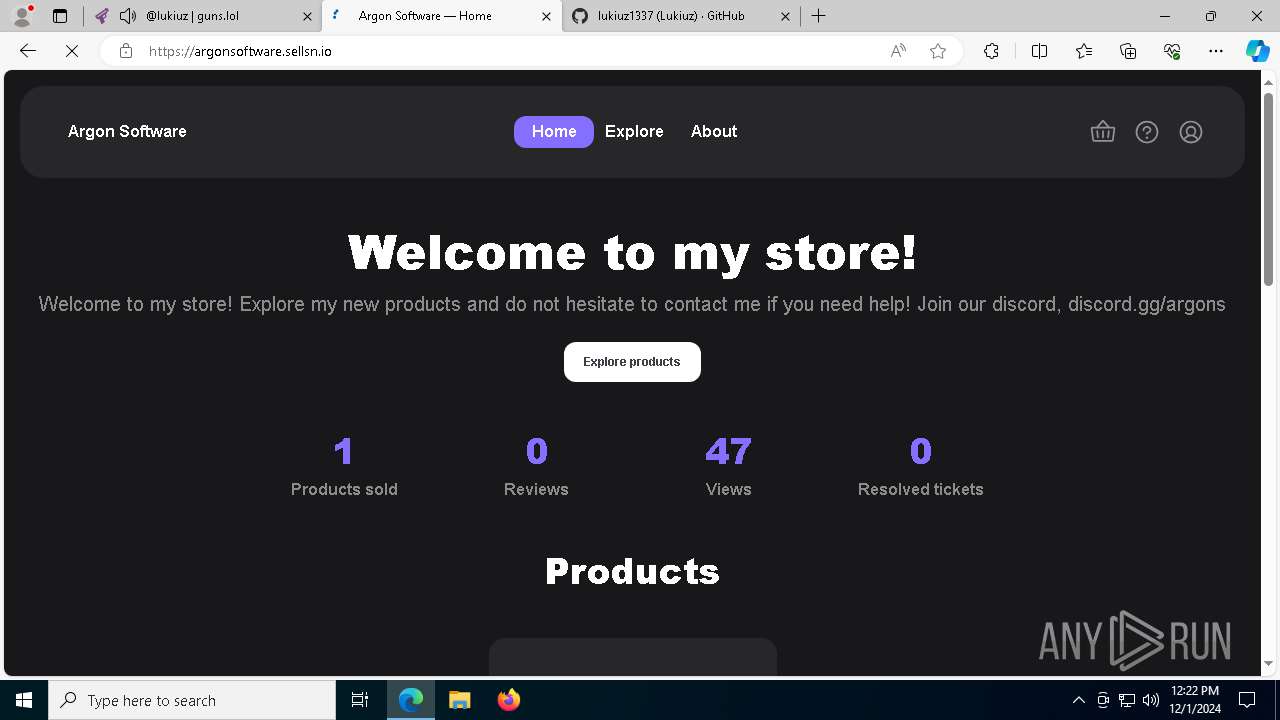The image size is (1280, 720).
Task: Add this page to favorites
Action: (x=938, y=51)
